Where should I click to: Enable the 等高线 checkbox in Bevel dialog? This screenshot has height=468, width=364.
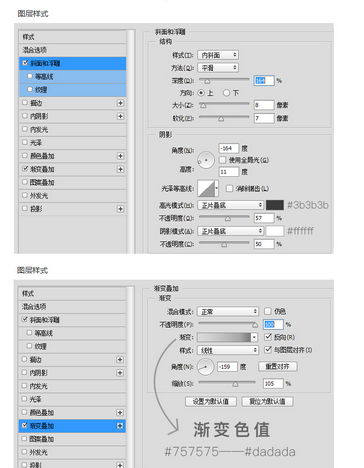pos(30,76)
